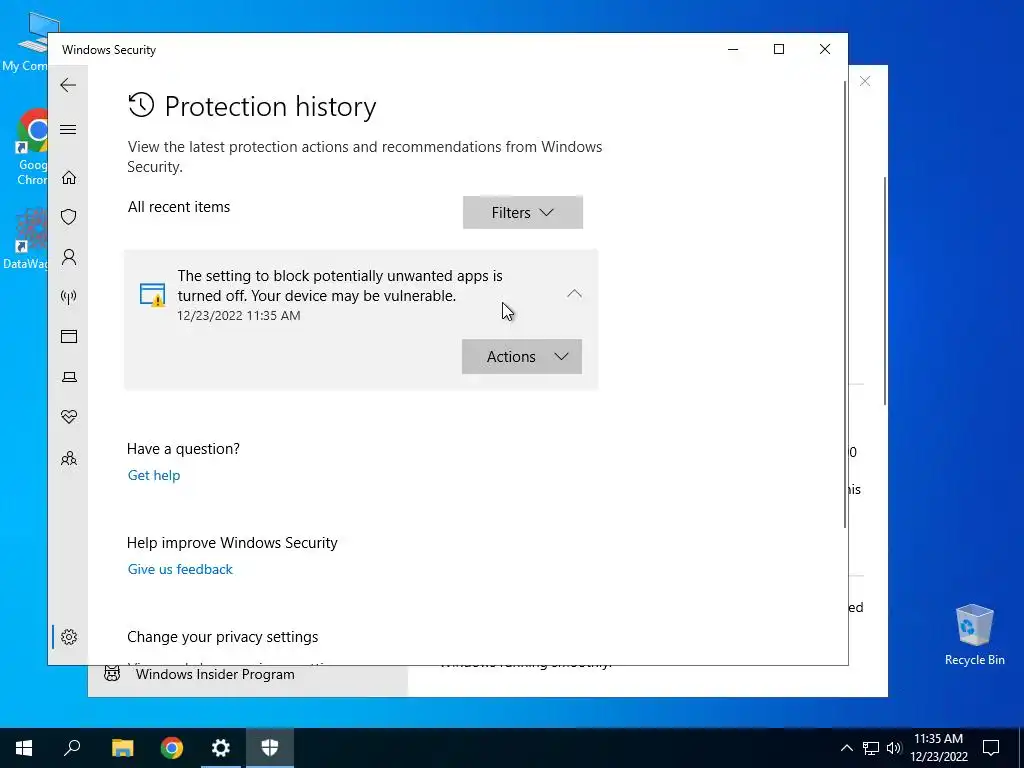
Task: Click the timestamp 12/23/2022 11:35 AM on alert
Action: [238, 315]
